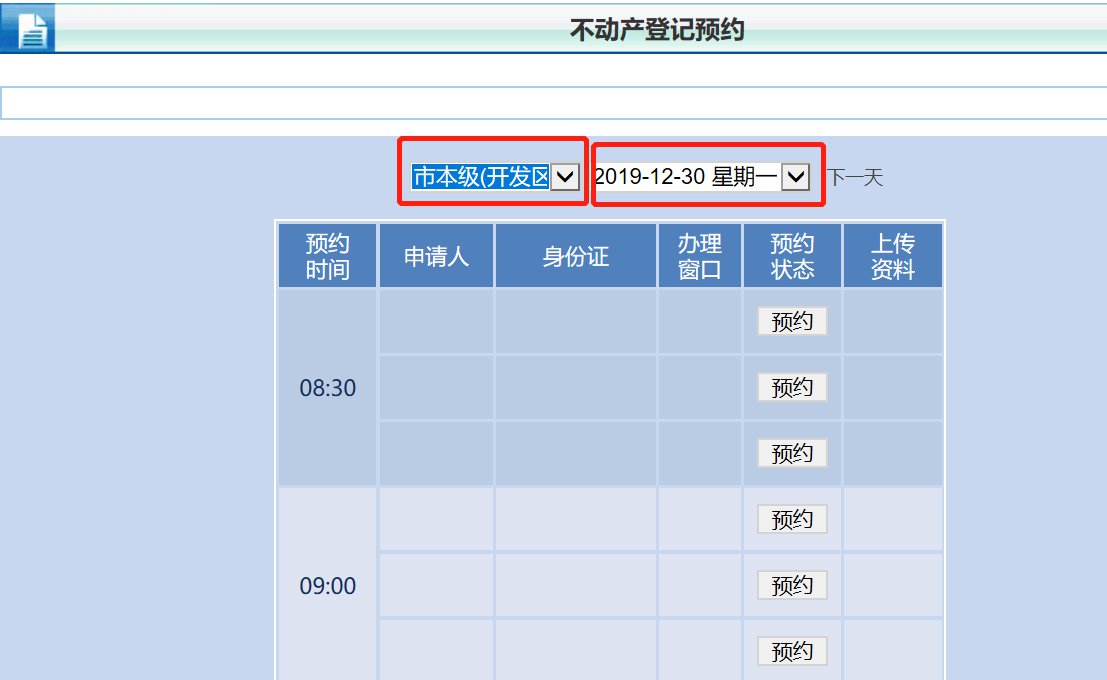1107x680 pixels.
Task: Click the document icon in the header
Action: point(32,31)
